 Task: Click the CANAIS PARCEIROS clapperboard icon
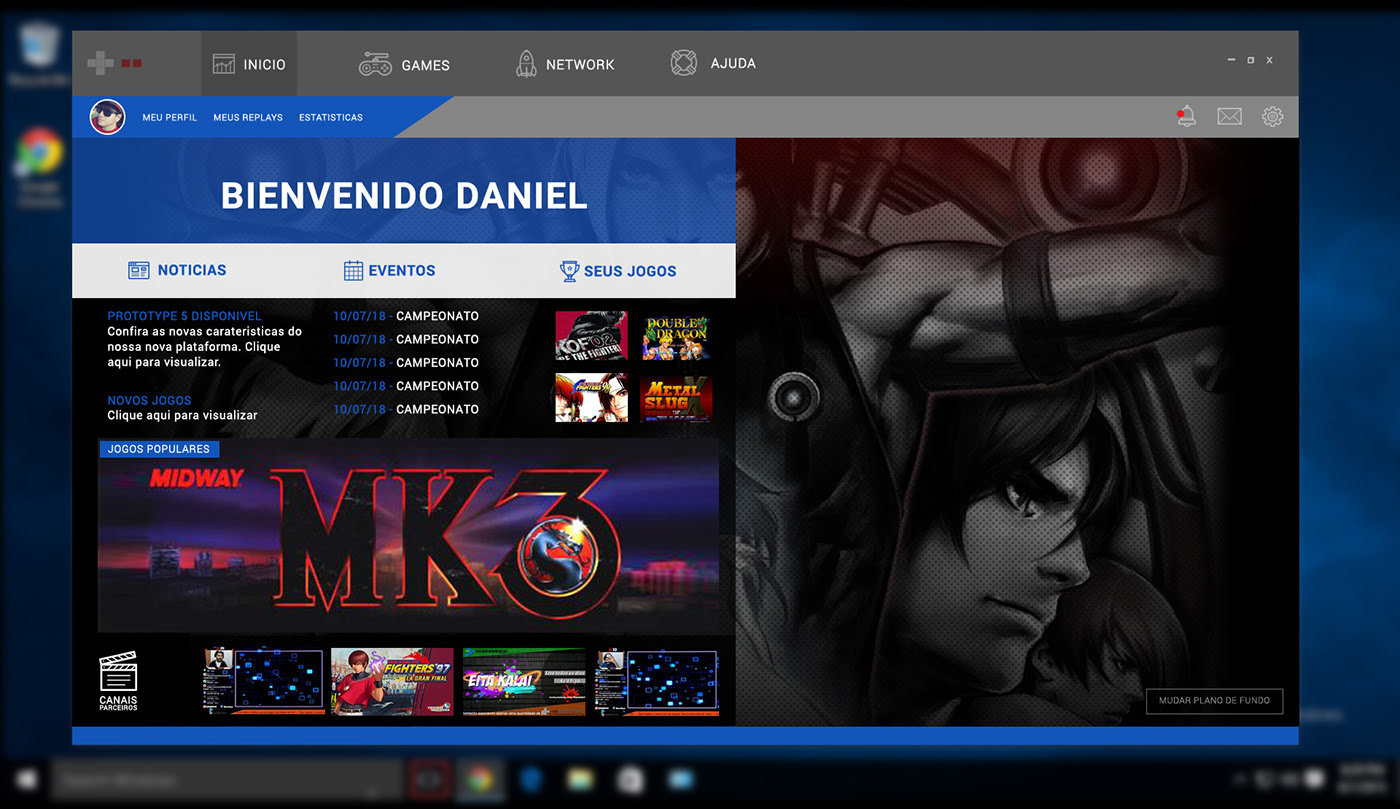(x=118, y=671)
